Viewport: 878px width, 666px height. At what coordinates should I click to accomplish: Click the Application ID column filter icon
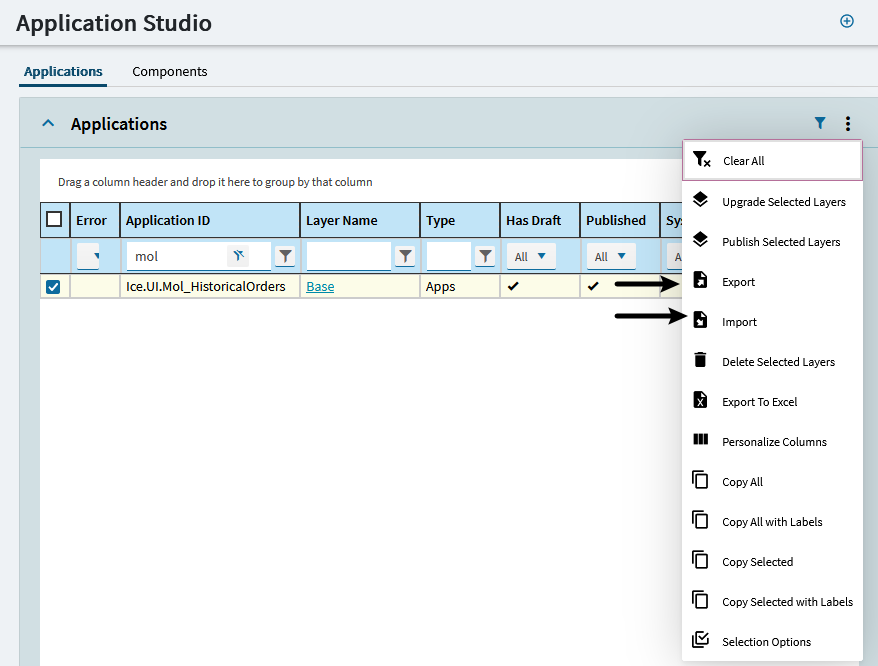click(285, 256)
